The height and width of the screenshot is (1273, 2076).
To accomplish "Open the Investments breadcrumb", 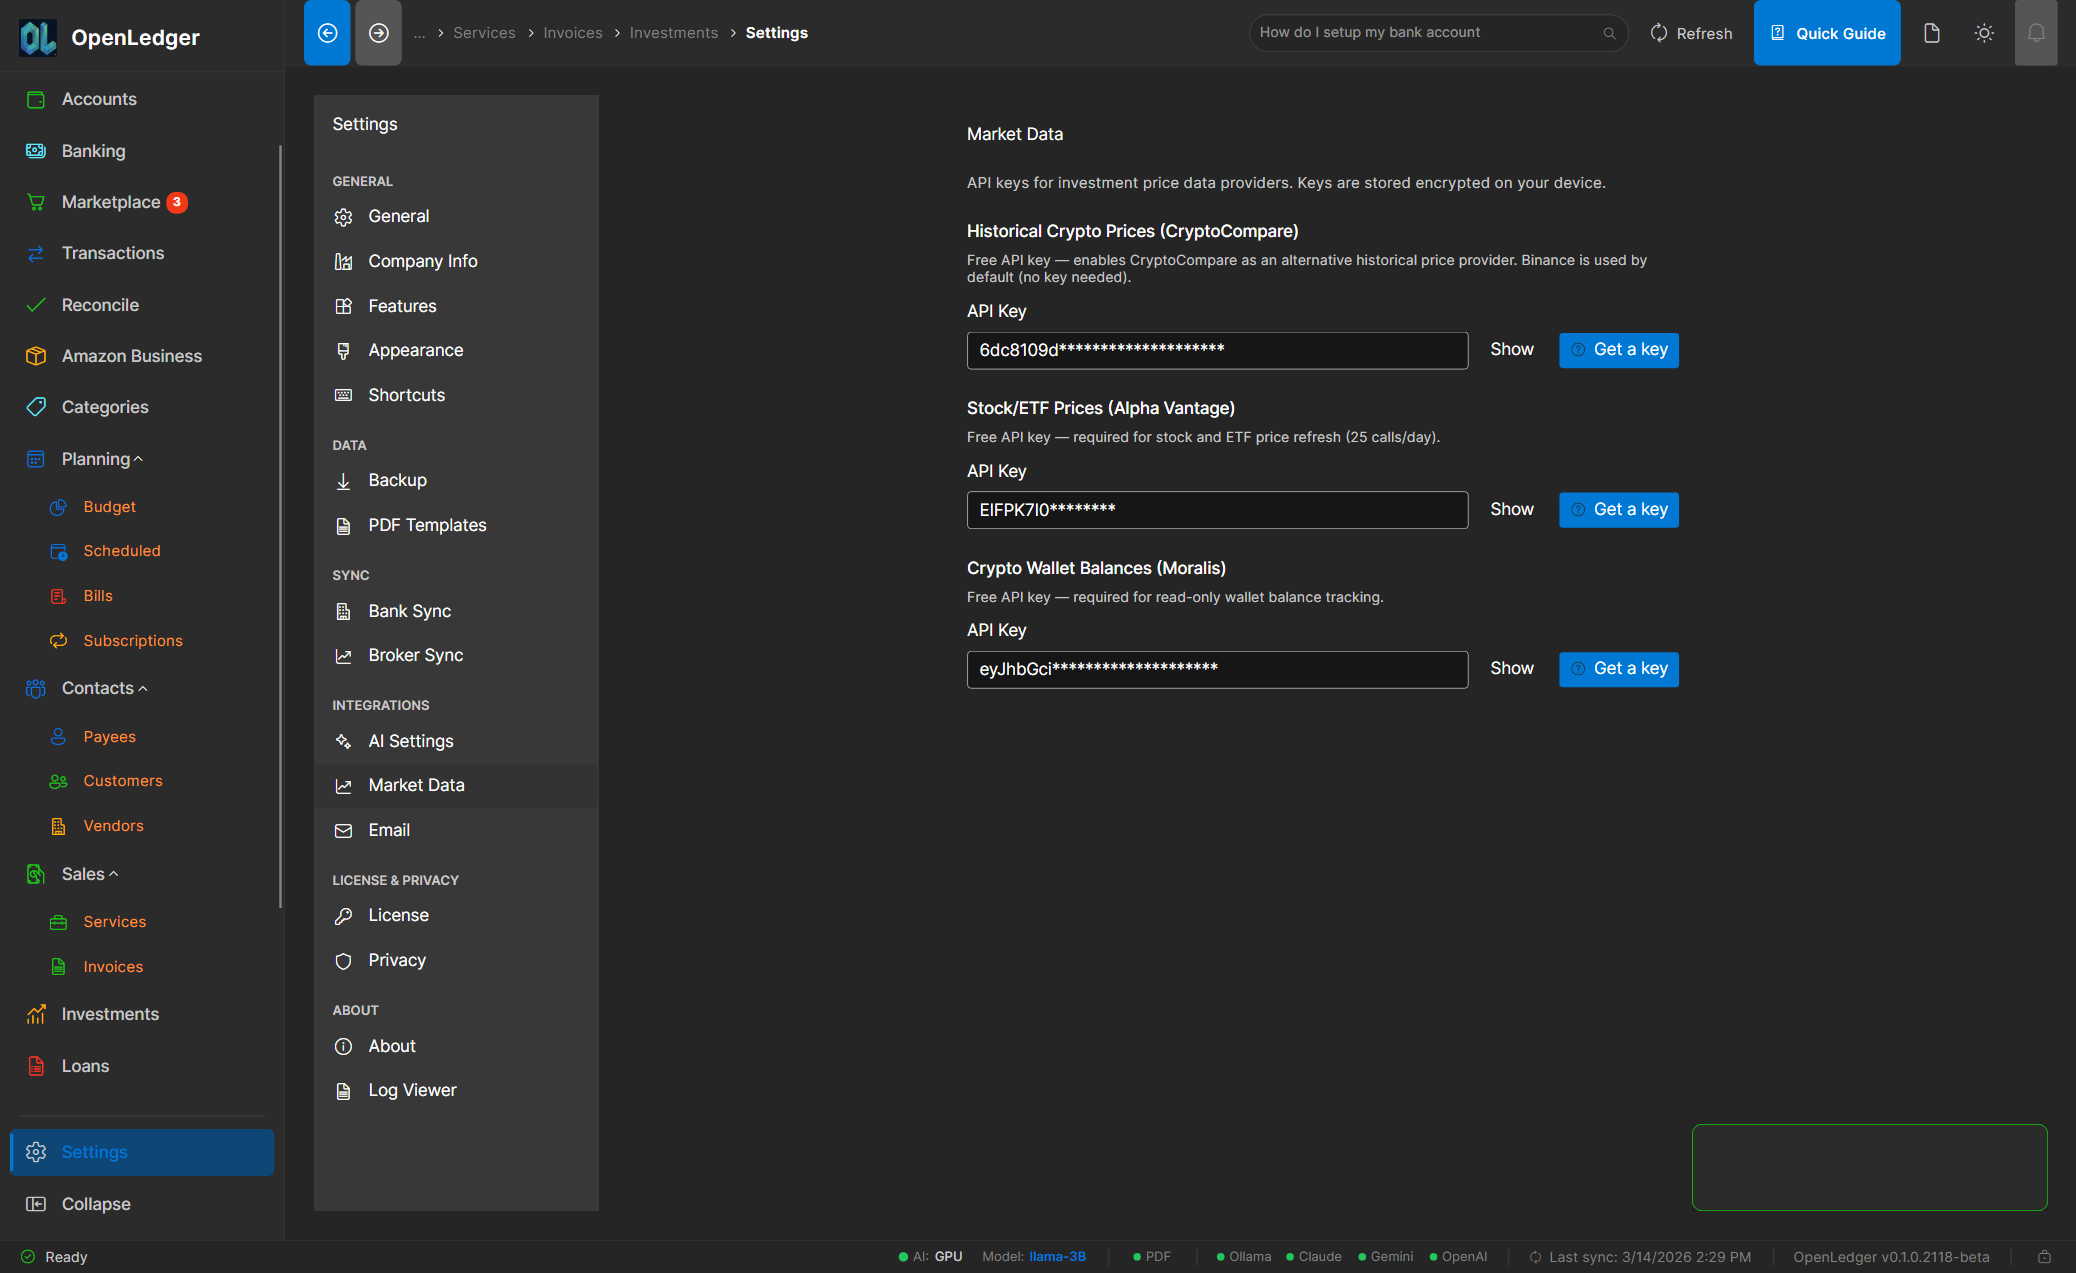I will coord(673,32).
